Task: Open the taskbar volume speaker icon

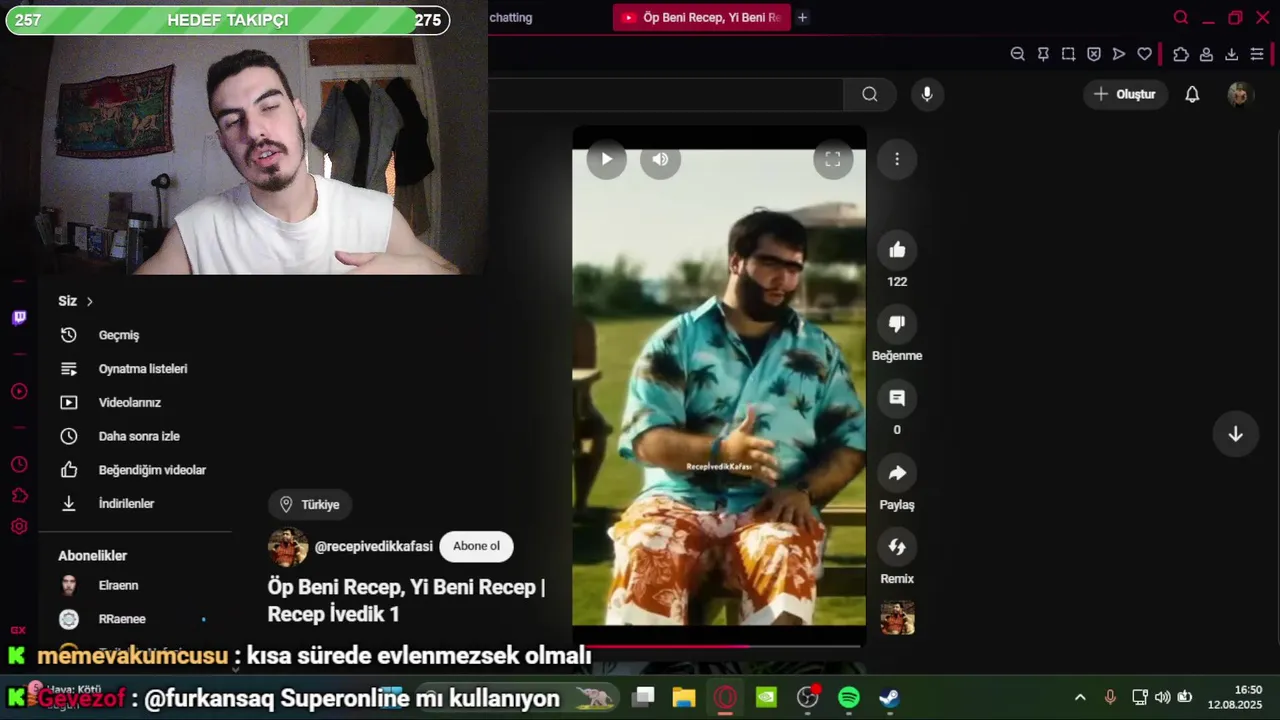Action: pos(1162,697)
